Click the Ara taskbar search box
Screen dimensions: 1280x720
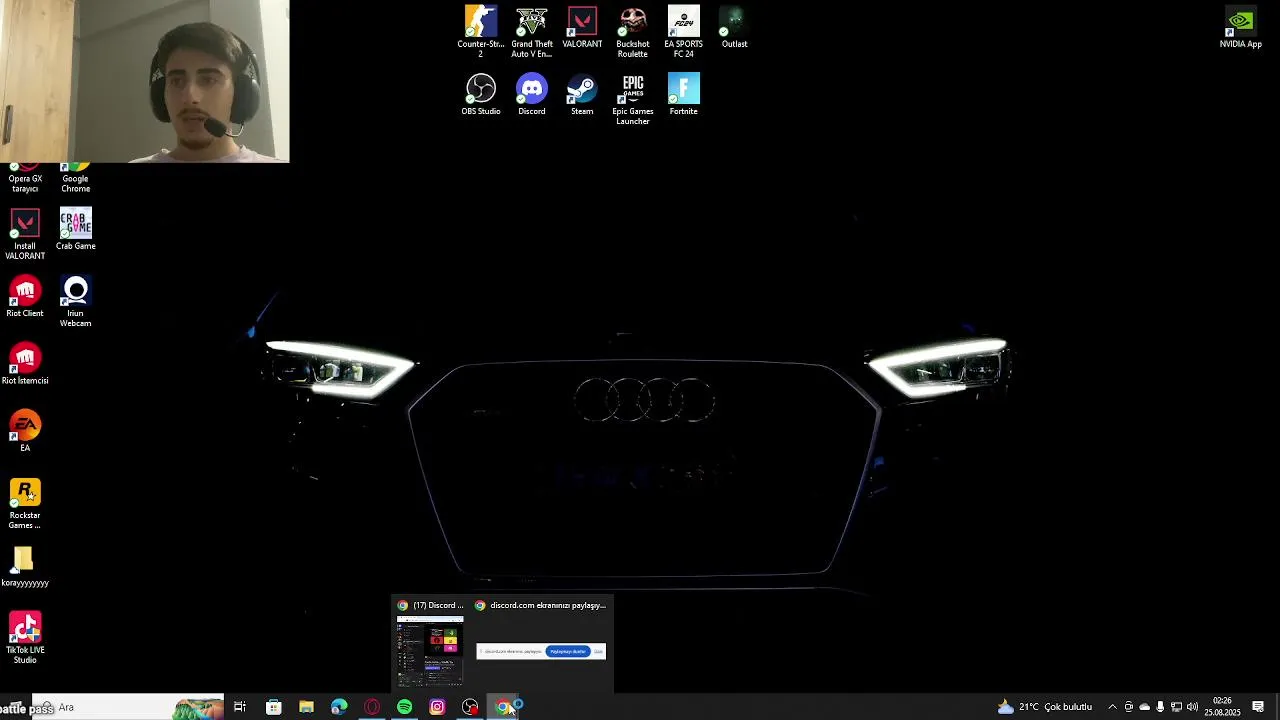pos(128,707)
